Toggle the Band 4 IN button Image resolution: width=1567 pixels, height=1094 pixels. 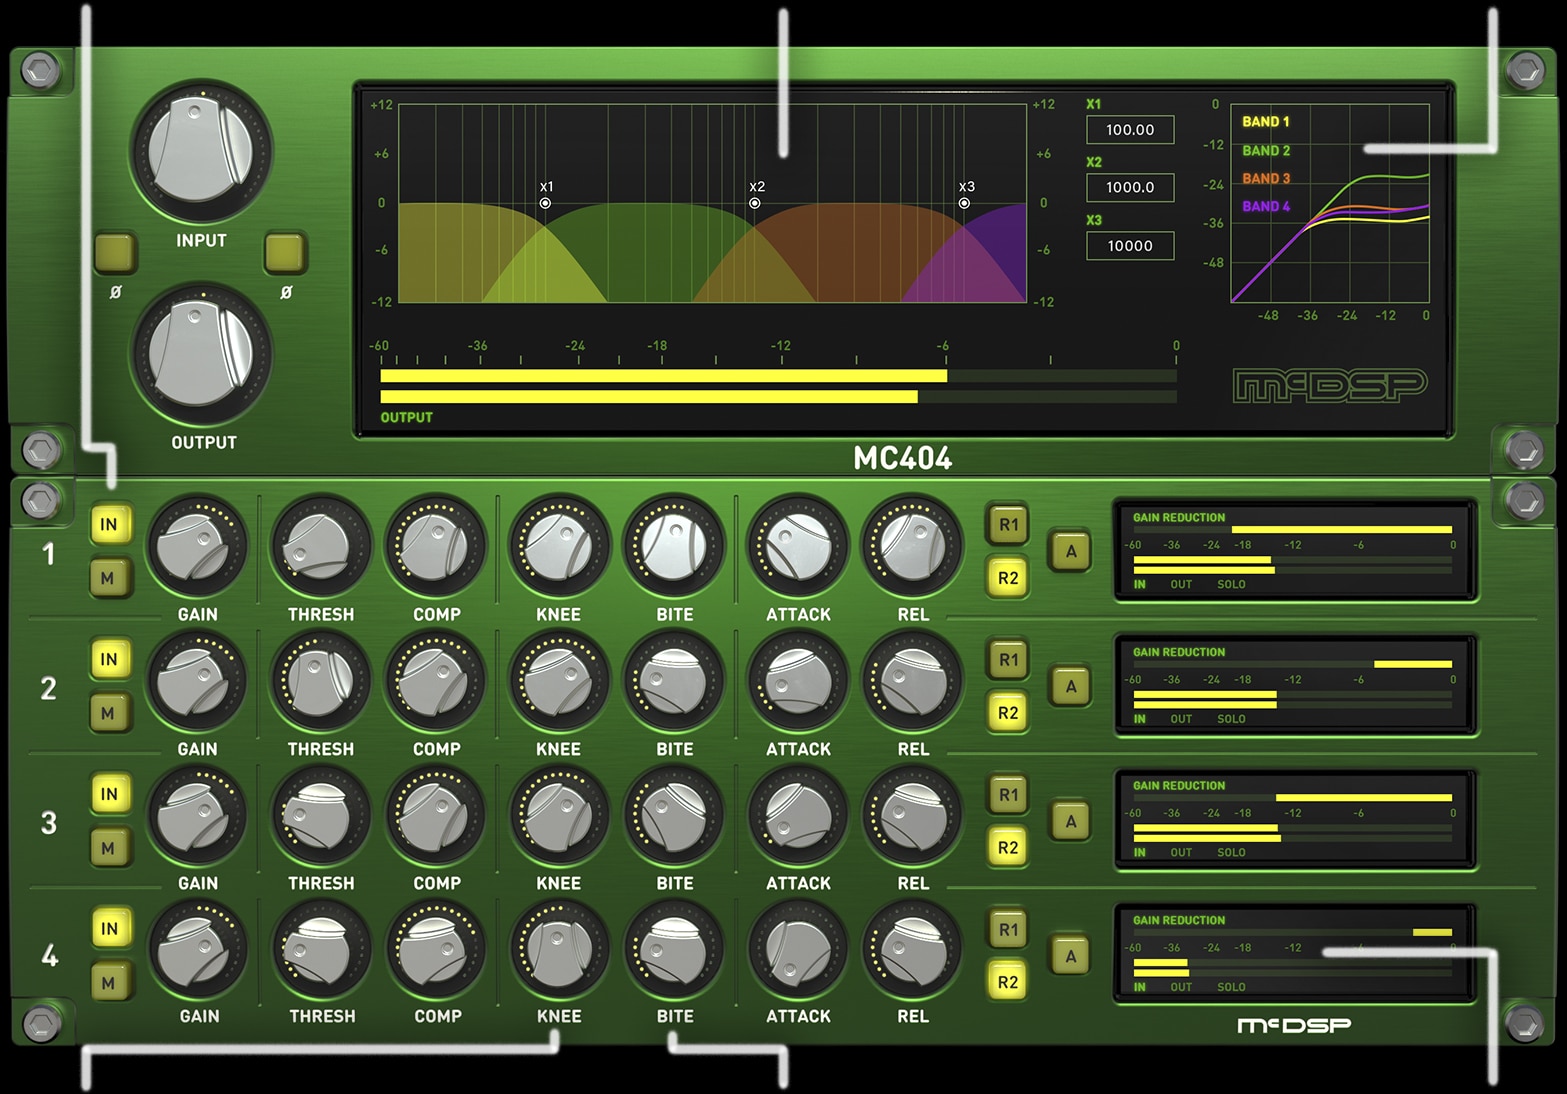pyautogui.click(x=109, y=929)
